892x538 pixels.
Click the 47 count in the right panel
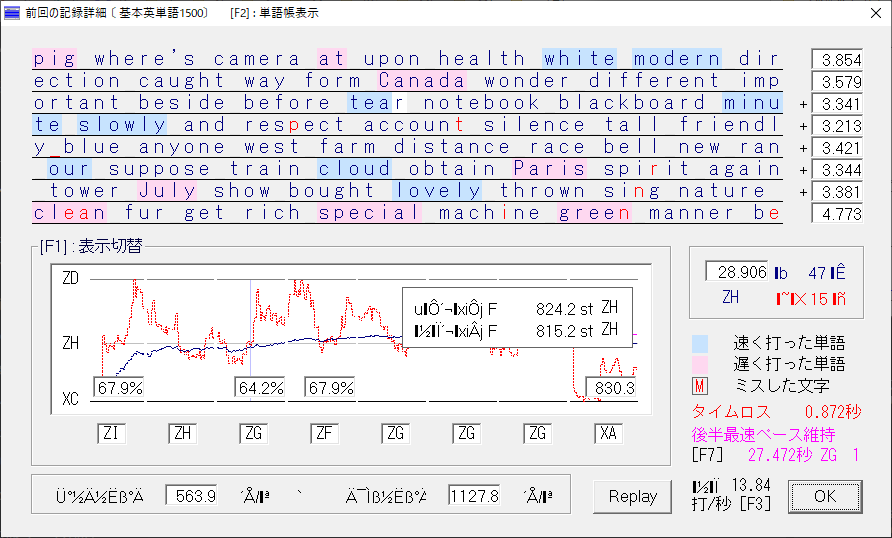tap(817, 273)
